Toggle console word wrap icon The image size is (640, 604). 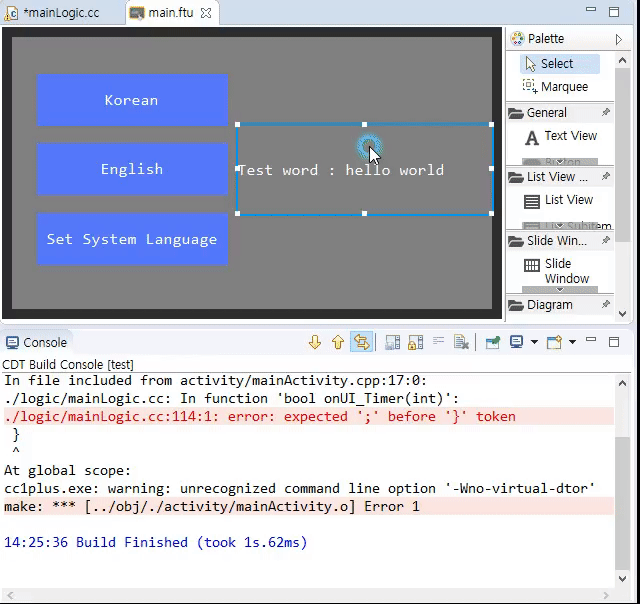(438, 341)
